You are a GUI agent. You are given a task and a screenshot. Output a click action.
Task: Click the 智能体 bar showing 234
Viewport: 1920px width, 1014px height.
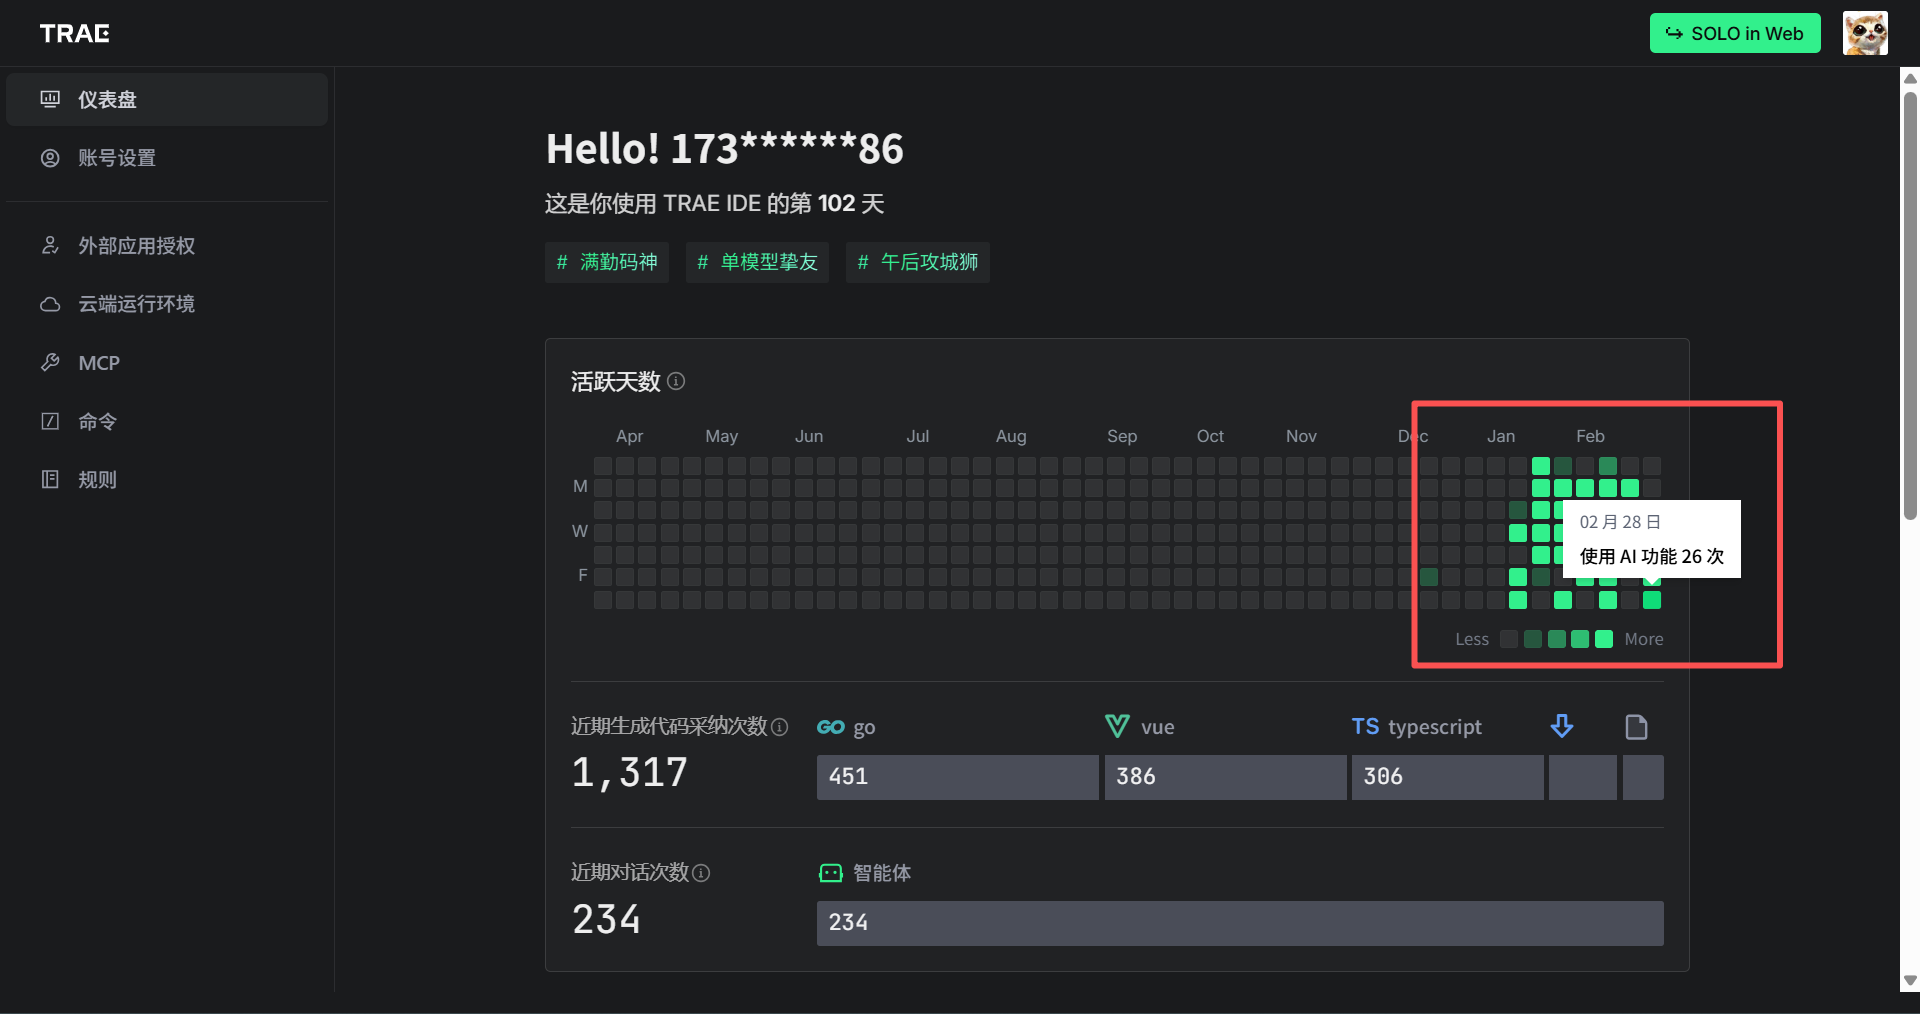pos(1240,923)
